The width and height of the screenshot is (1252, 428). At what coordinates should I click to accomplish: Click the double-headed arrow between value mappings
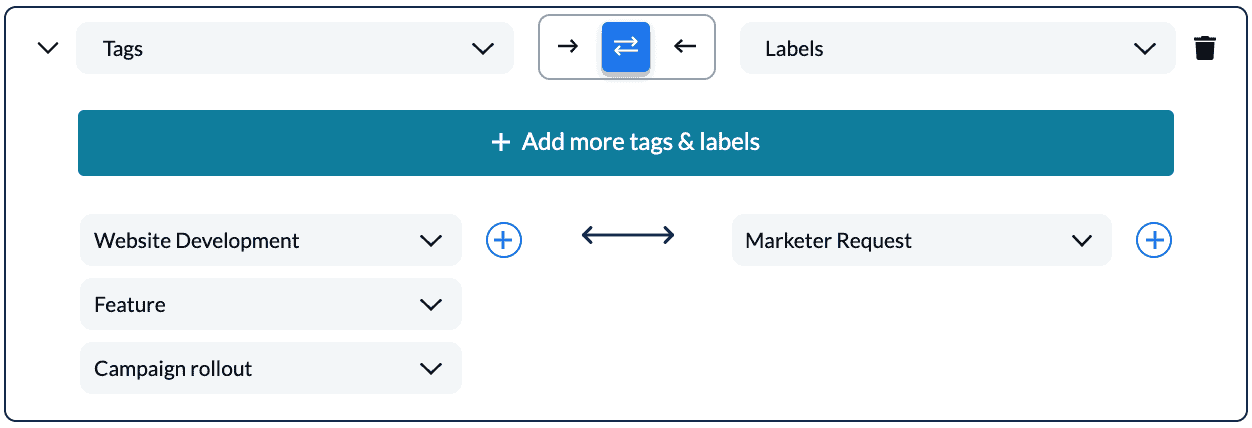pyautogui.click(x=628, y=236)
